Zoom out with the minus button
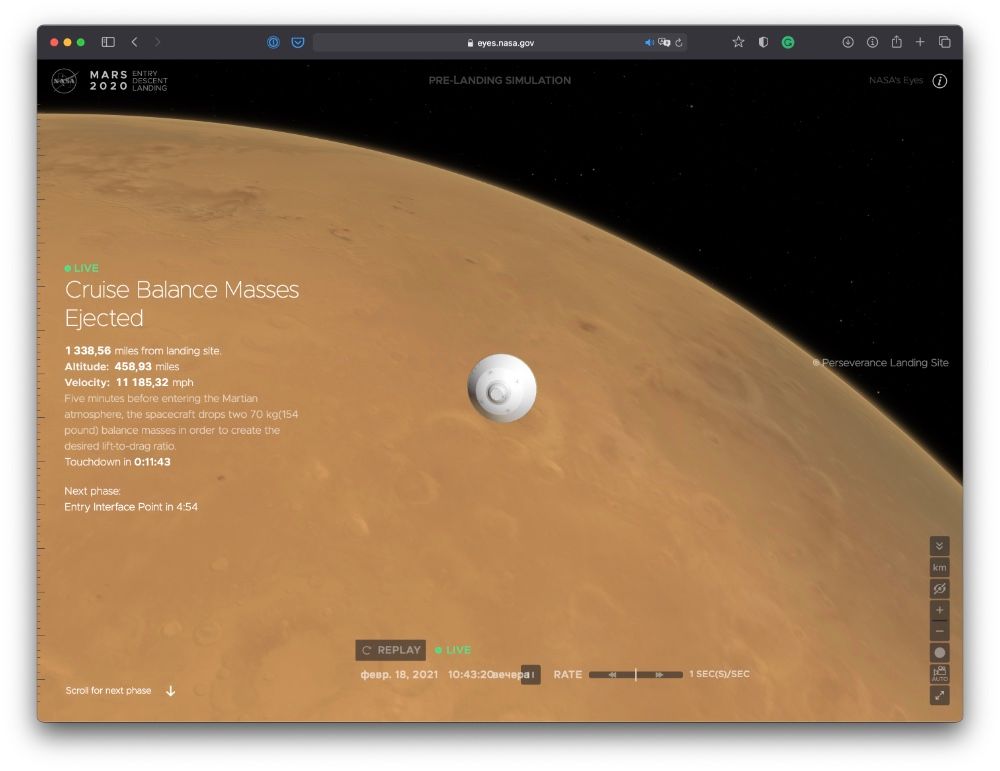1000x771 pixels. [x=939, y=631]
